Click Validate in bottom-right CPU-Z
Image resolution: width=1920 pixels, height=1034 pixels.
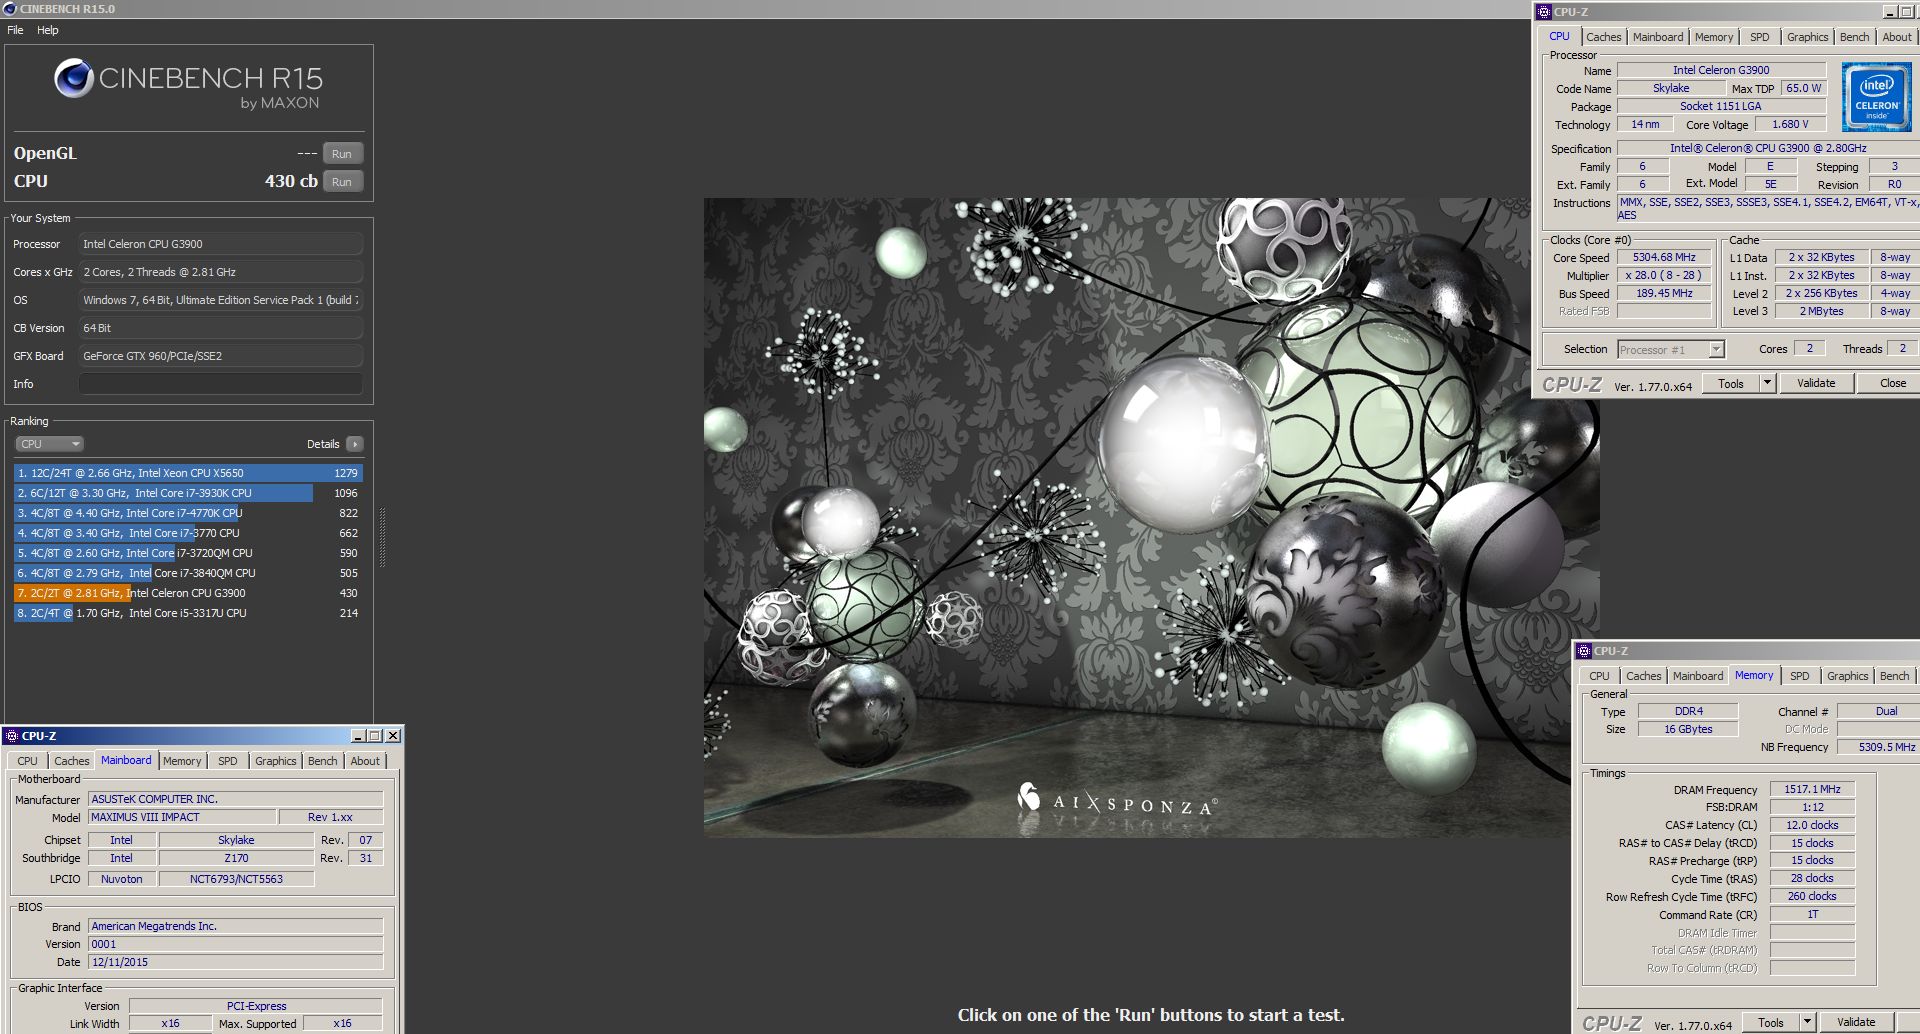tap(1856, 1022)
